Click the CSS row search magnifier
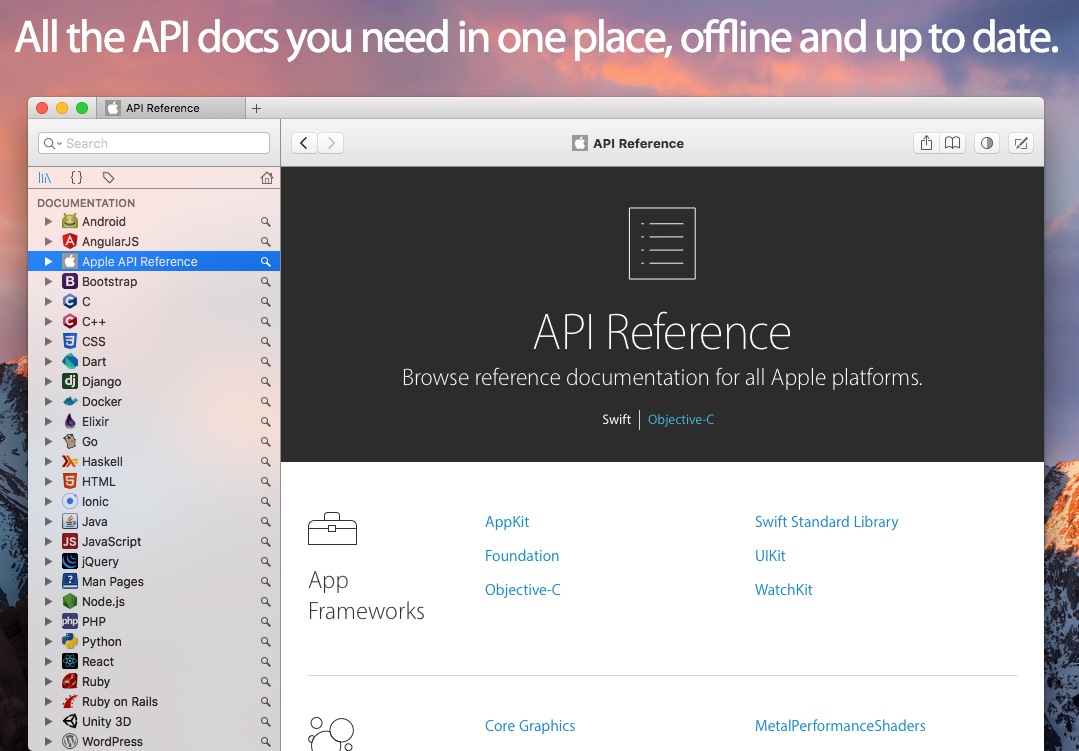 pyautogui.click(x=265, y=341)
